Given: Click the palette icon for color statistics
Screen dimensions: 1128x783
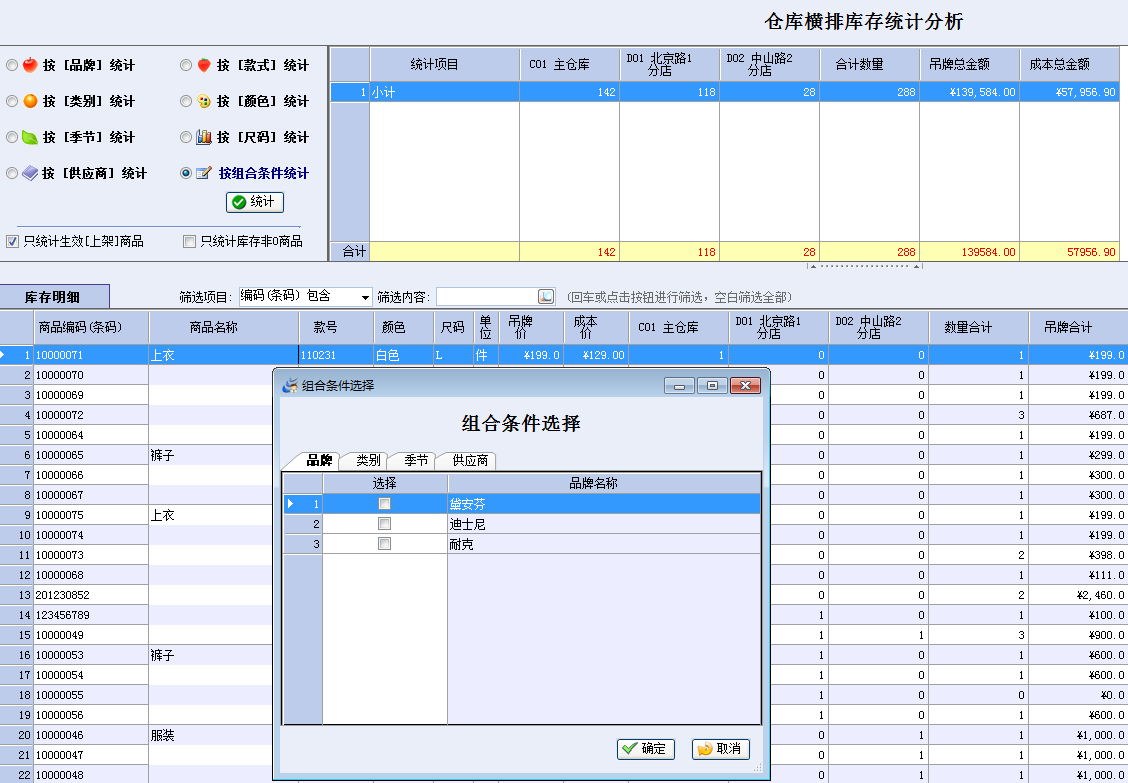Looking at the screenshot, I should pos(204,101).
